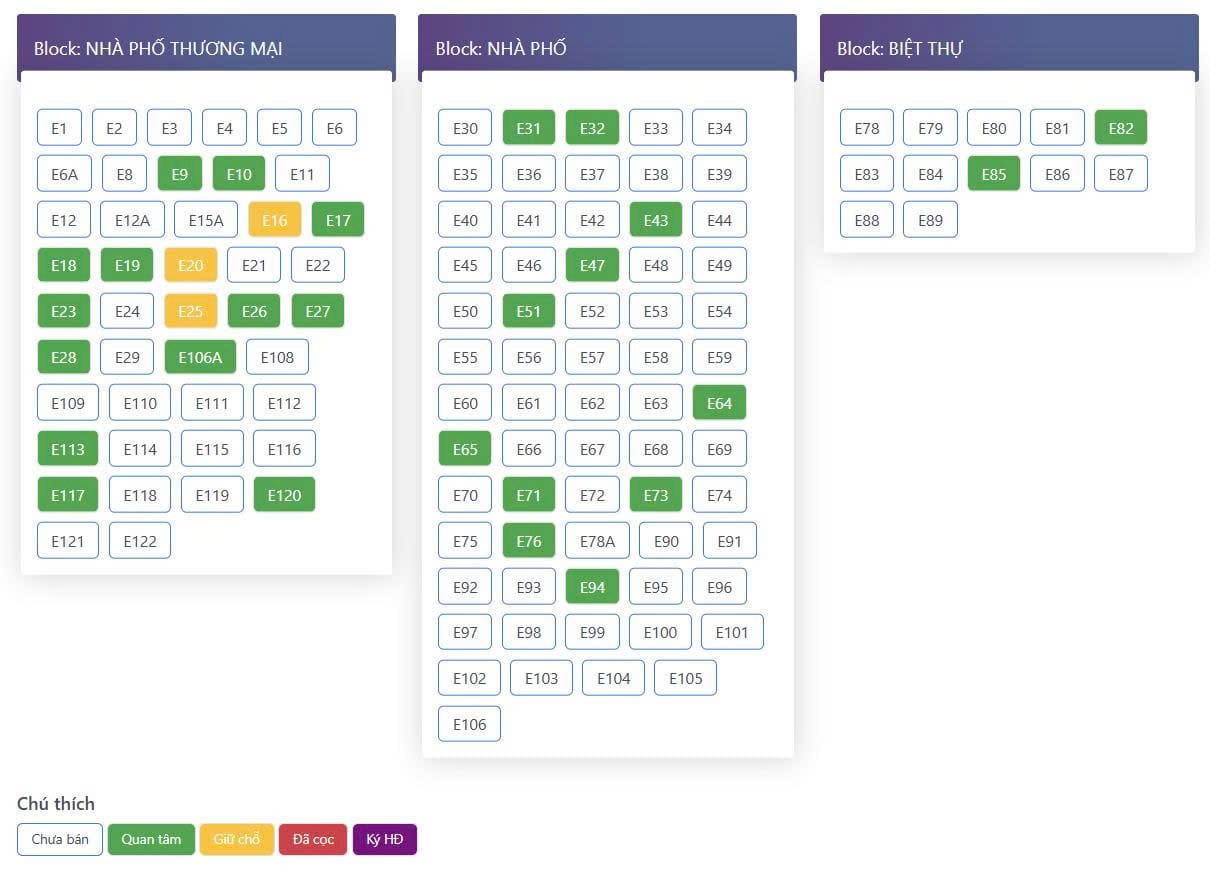Viewport: 1210px width, 872px height.
Task: Choose villa unit E85
Action: (993, 174)
